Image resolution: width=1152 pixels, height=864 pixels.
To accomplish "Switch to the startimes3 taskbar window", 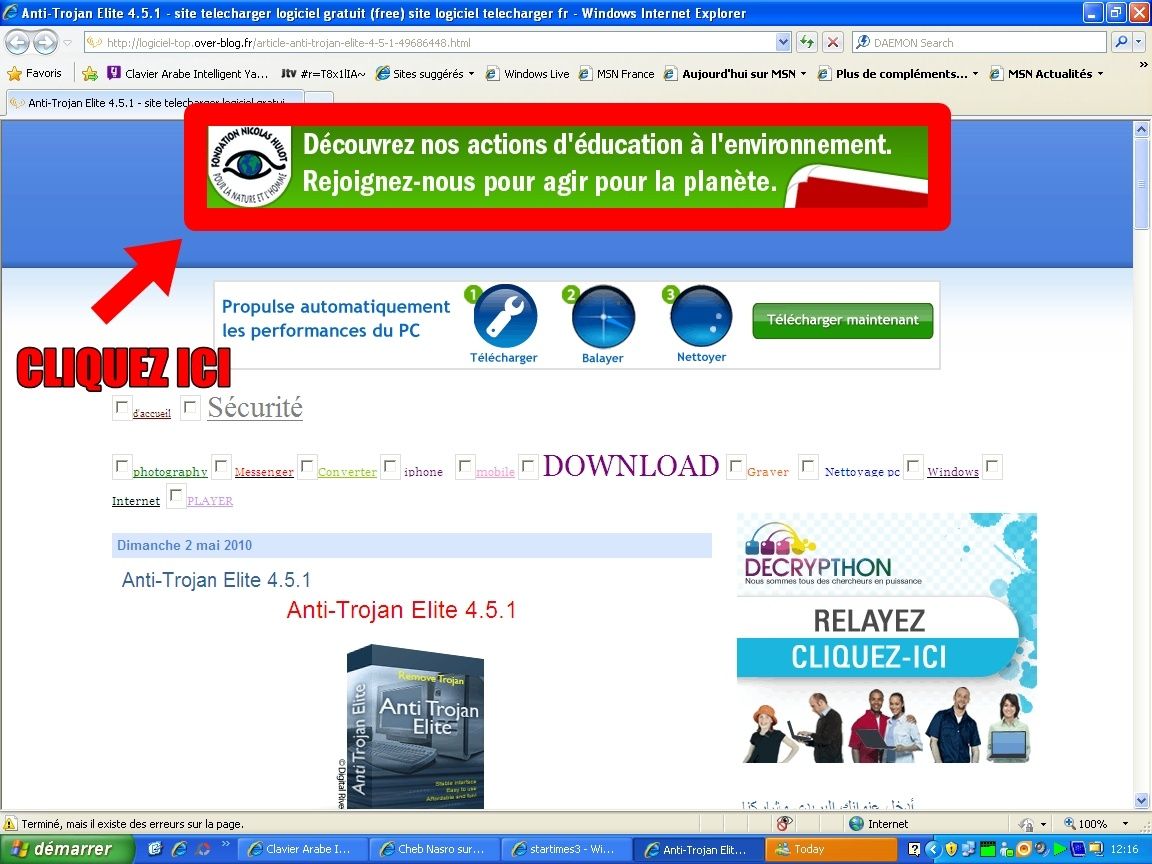I will point(566,849).
